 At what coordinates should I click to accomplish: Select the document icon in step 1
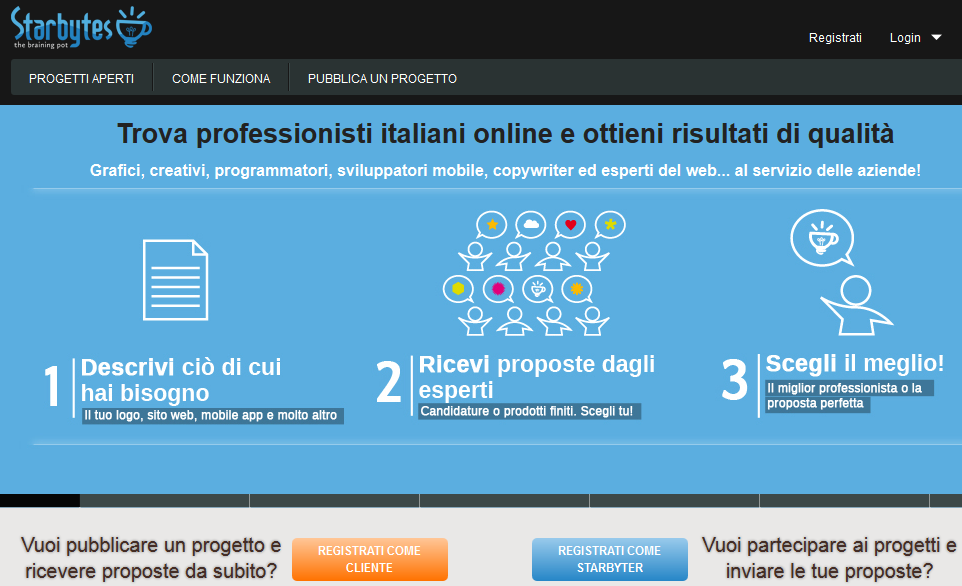click(x=175, y=278)
